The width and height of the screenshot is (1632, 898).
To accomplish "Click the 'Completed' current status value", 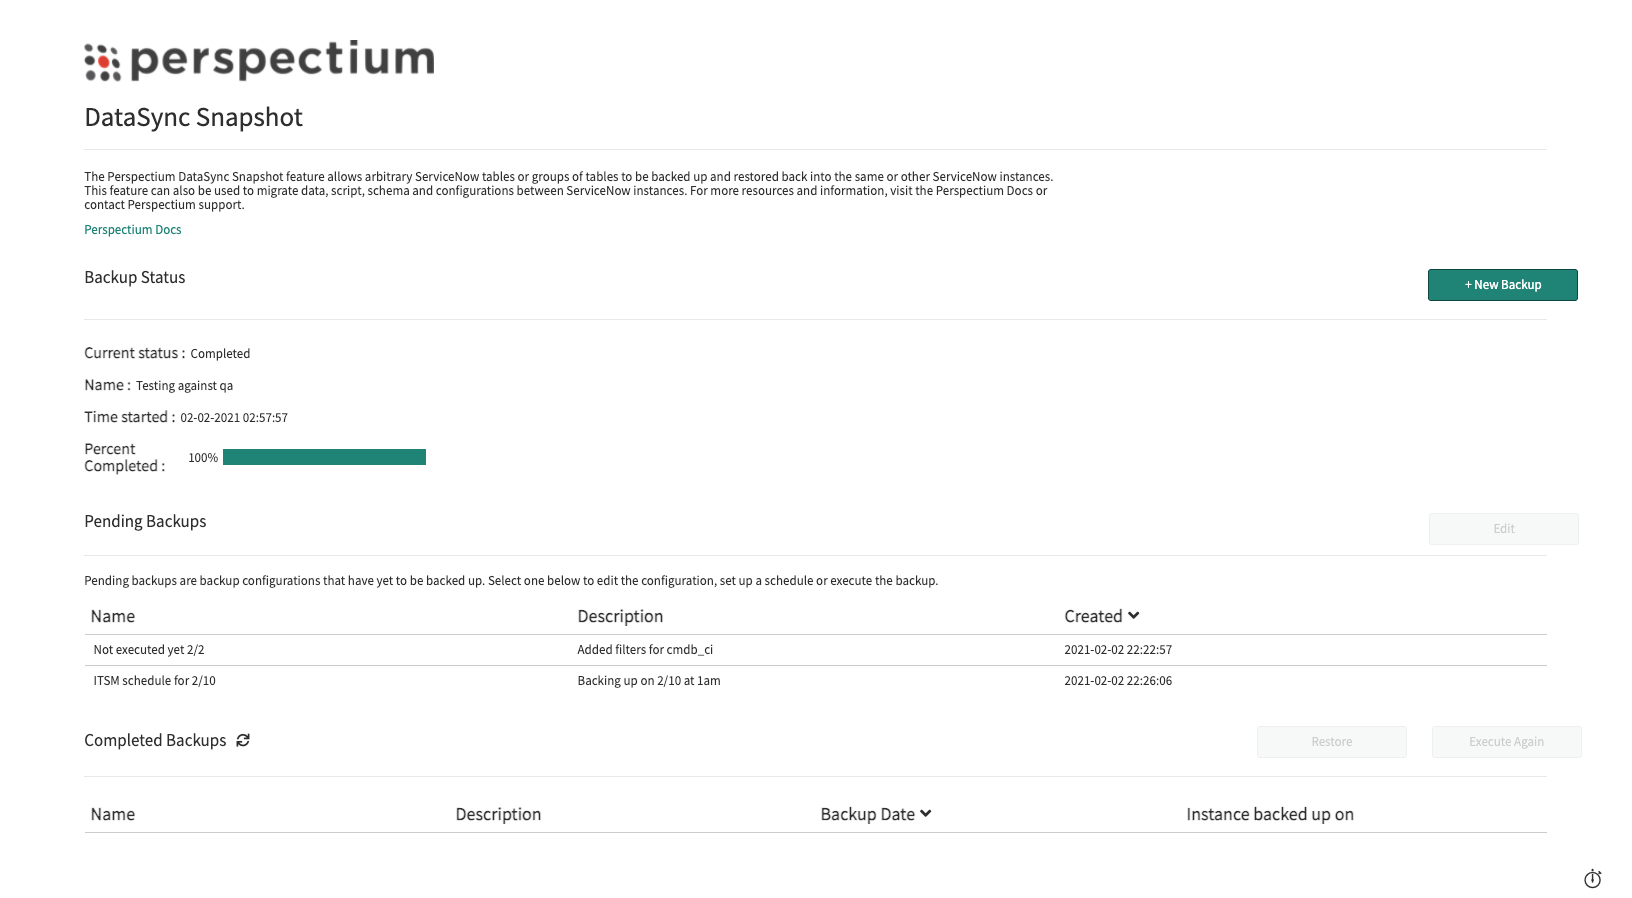I will tap(220, 354).
